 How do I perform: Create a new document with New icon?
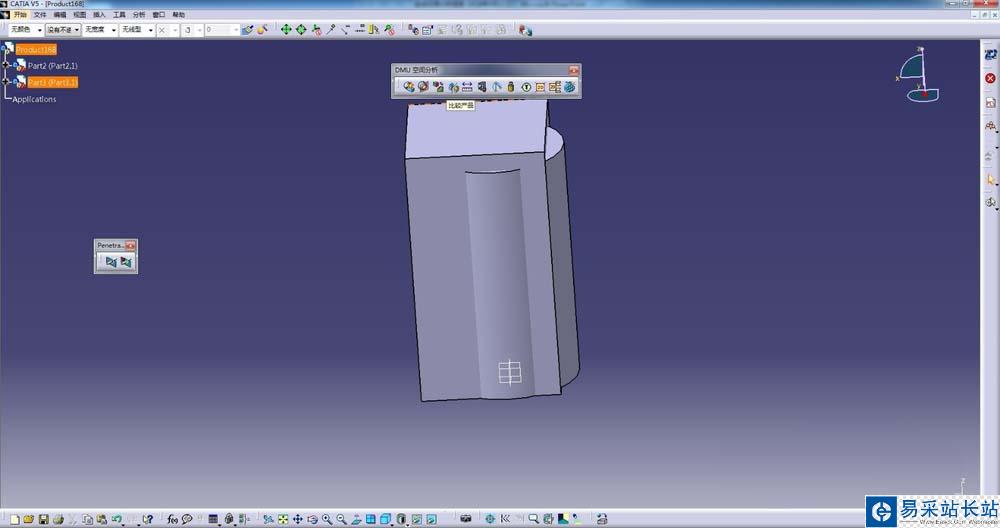(15, 520)
